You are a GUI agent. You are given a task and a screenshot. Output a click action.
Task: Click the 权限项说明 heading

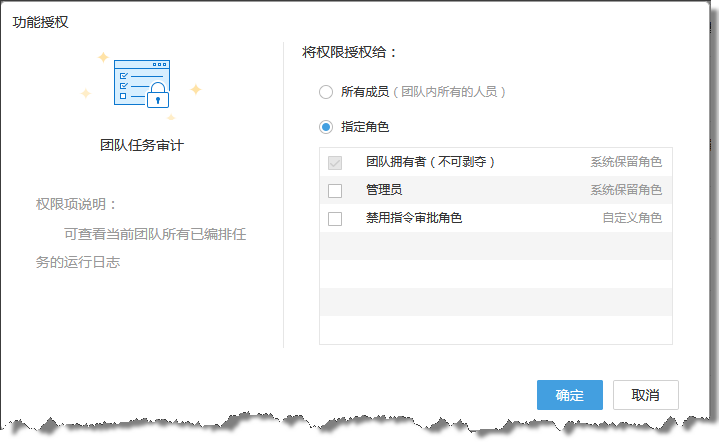pyautogui.click(x=77, y=205)
